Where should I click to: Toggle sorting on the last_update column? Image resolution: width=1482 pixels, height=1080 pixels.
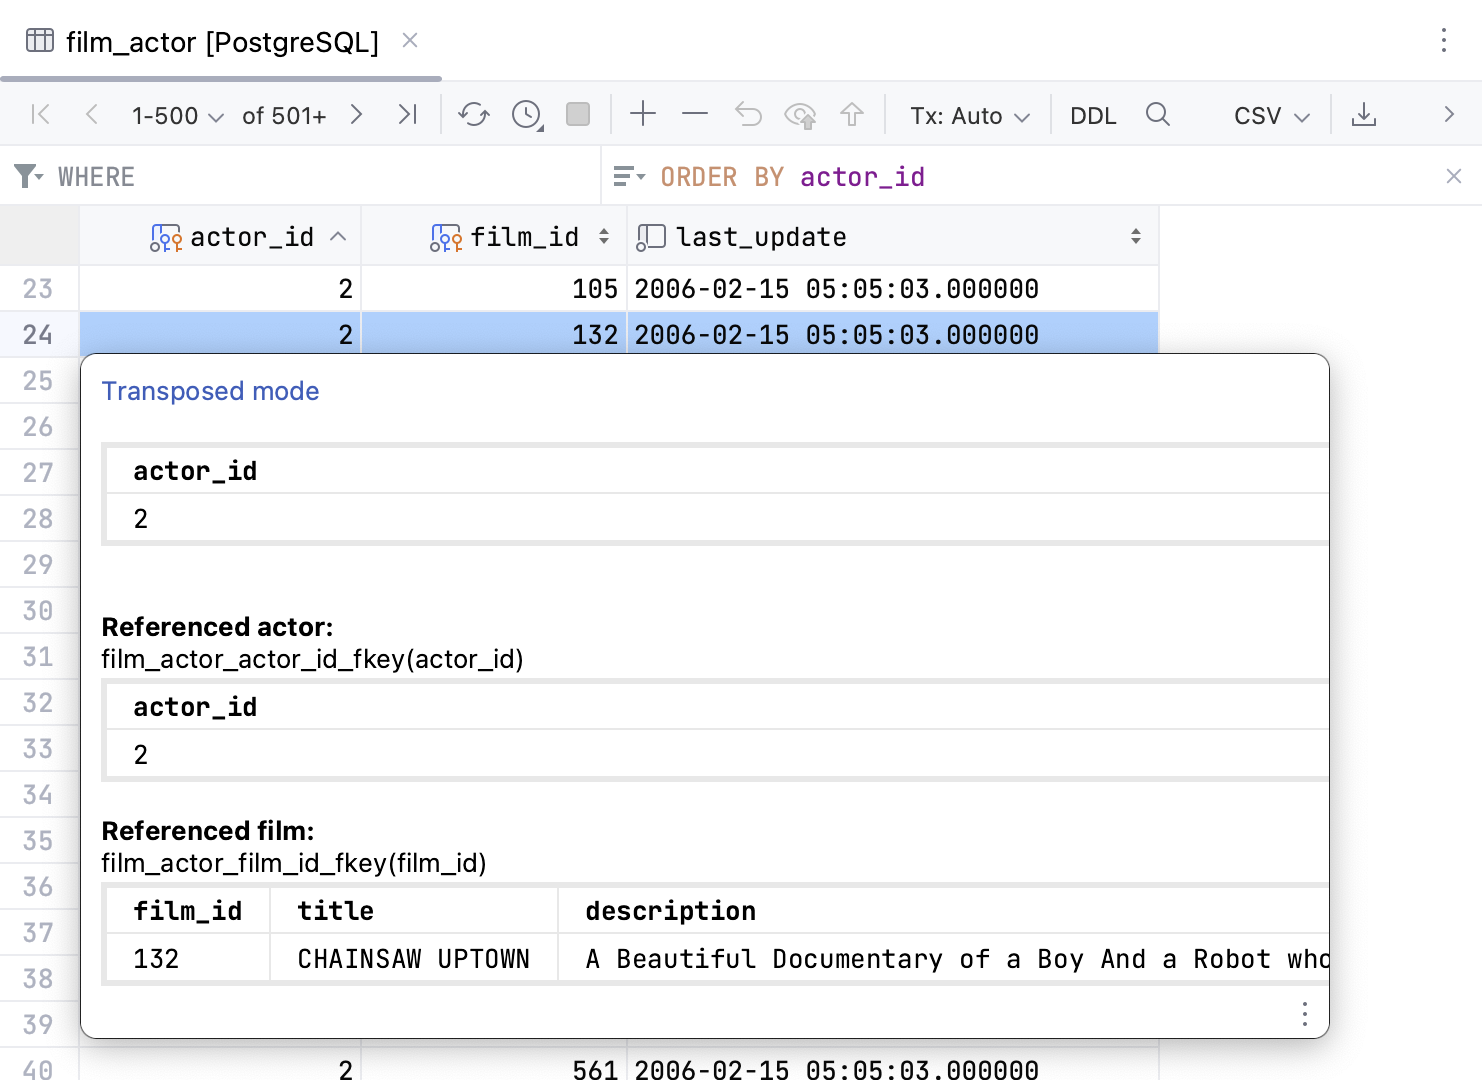point(1136,237)
